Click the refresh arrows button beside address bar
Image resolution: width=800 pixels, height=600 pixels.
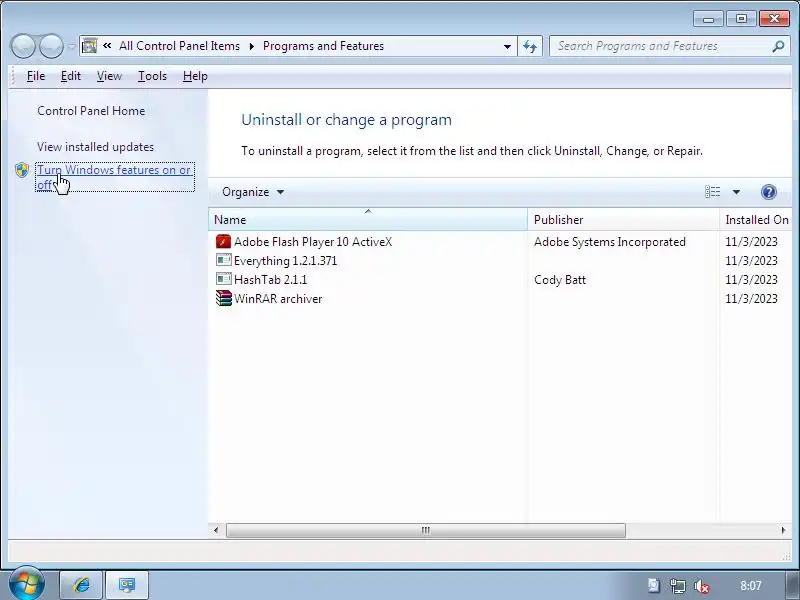tap(530, 46)
